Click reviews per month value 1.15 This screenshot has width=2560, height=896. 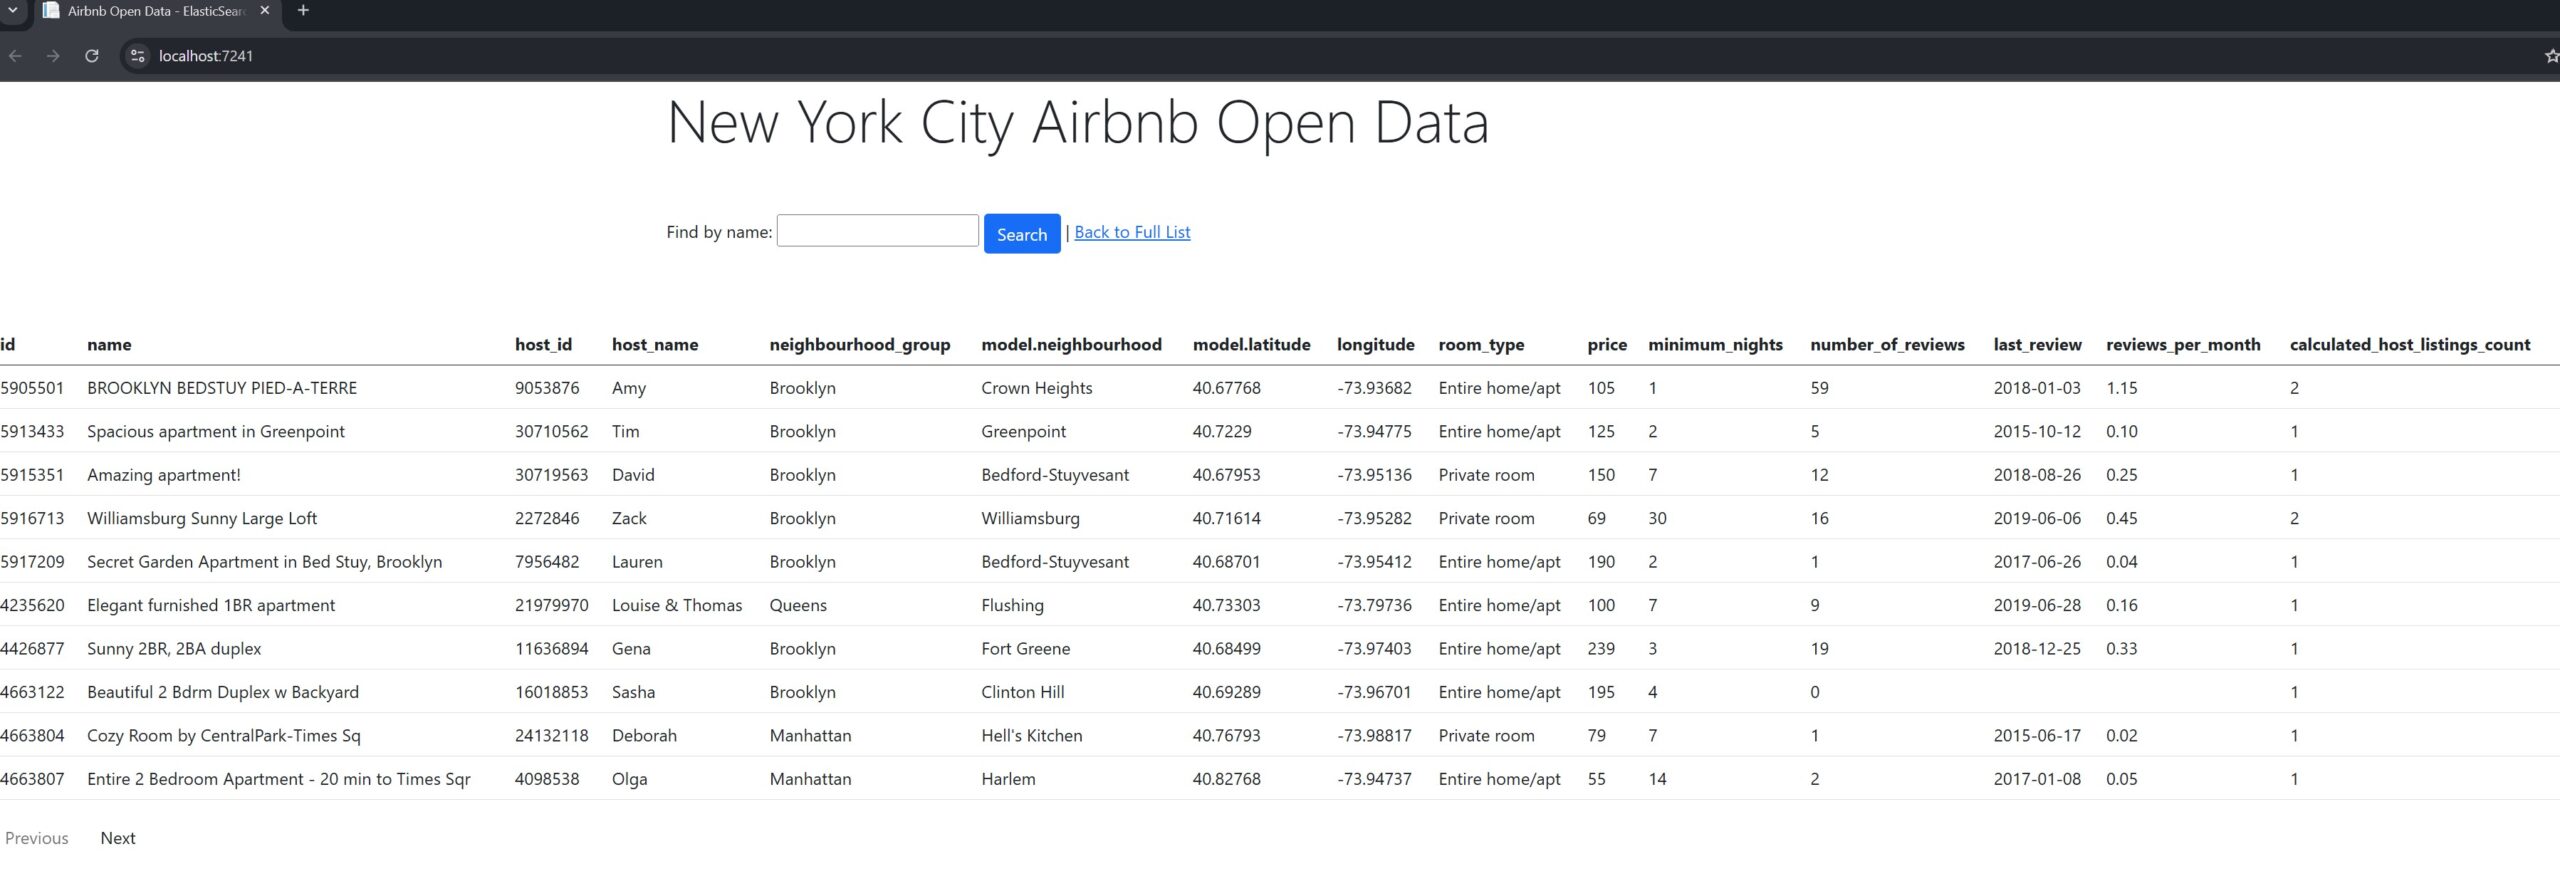click(x=2121, y=388)
